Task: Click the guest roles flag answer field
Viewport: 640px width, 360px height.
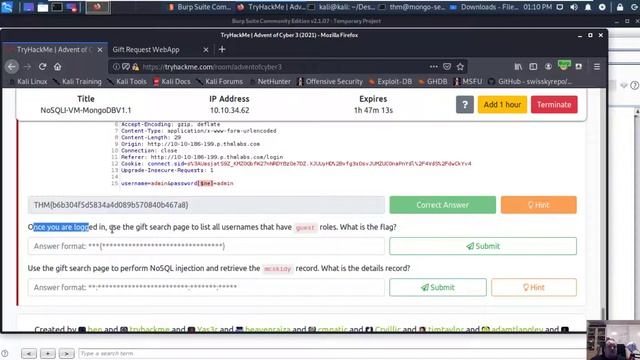Action: pos(206,246)
